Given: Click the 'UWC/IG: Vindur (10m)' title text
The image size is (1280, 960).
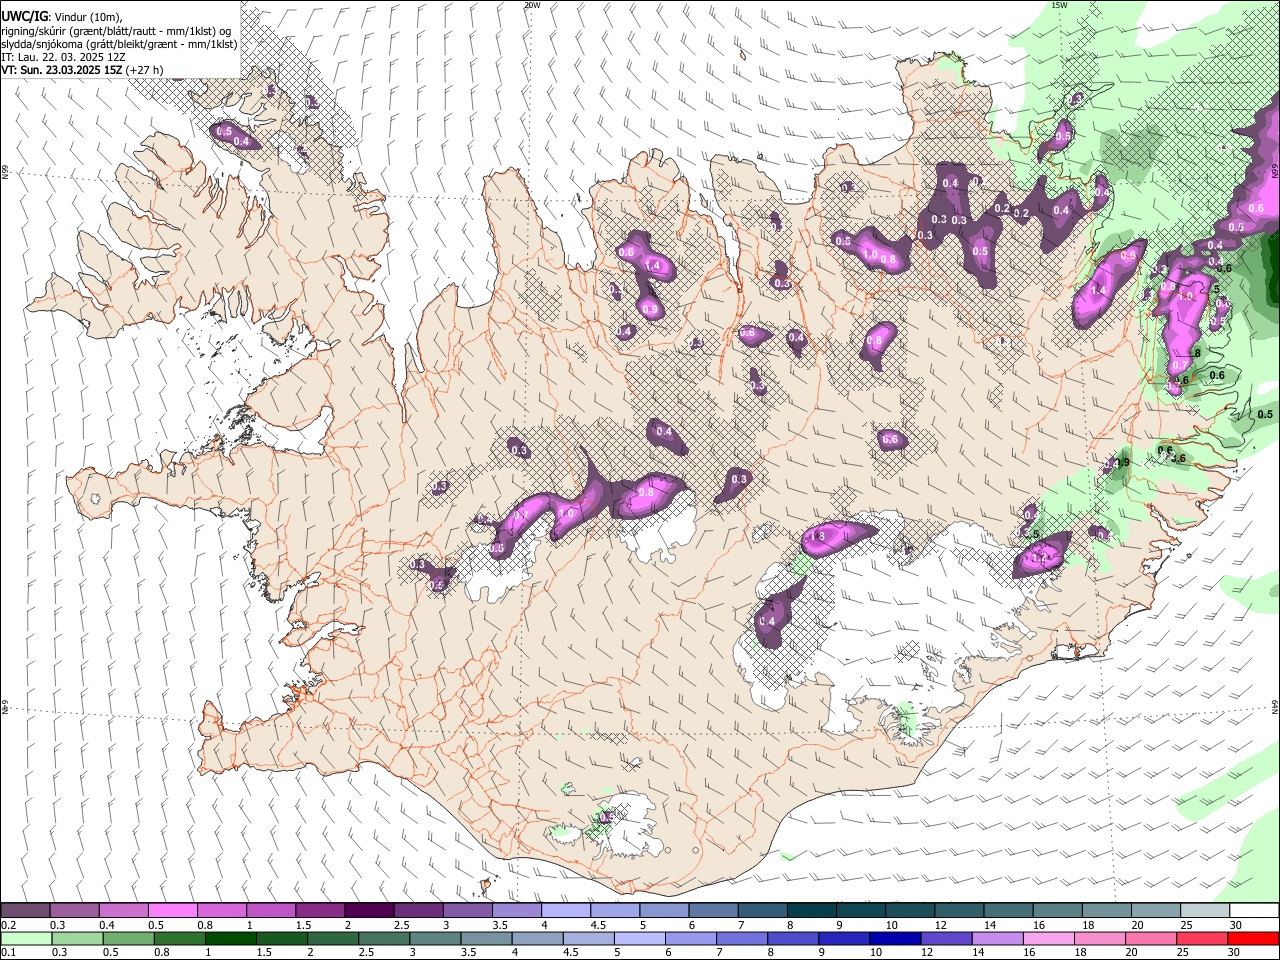Looking at the screenshot, I should coord(62,17).
